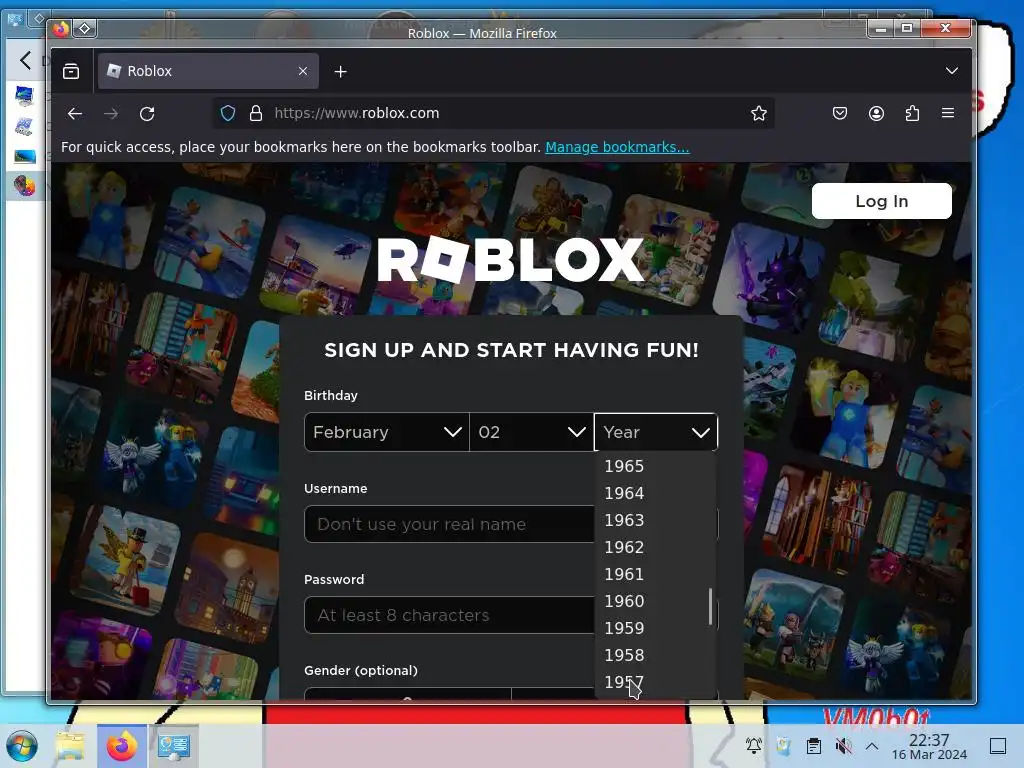The height and width of the screenshot is (768, 1024).
Task: Open the notification bell tray icon
Action: click(754, 746)
